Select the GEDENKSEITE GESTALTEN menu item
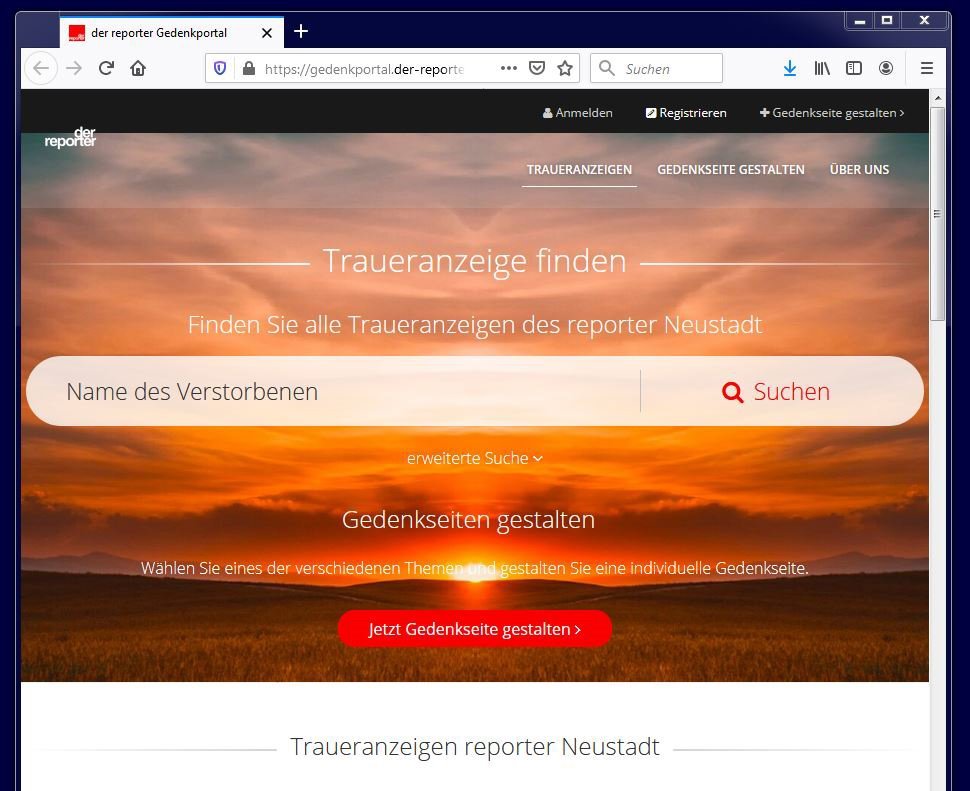970x791 pixels. point(731,169)
